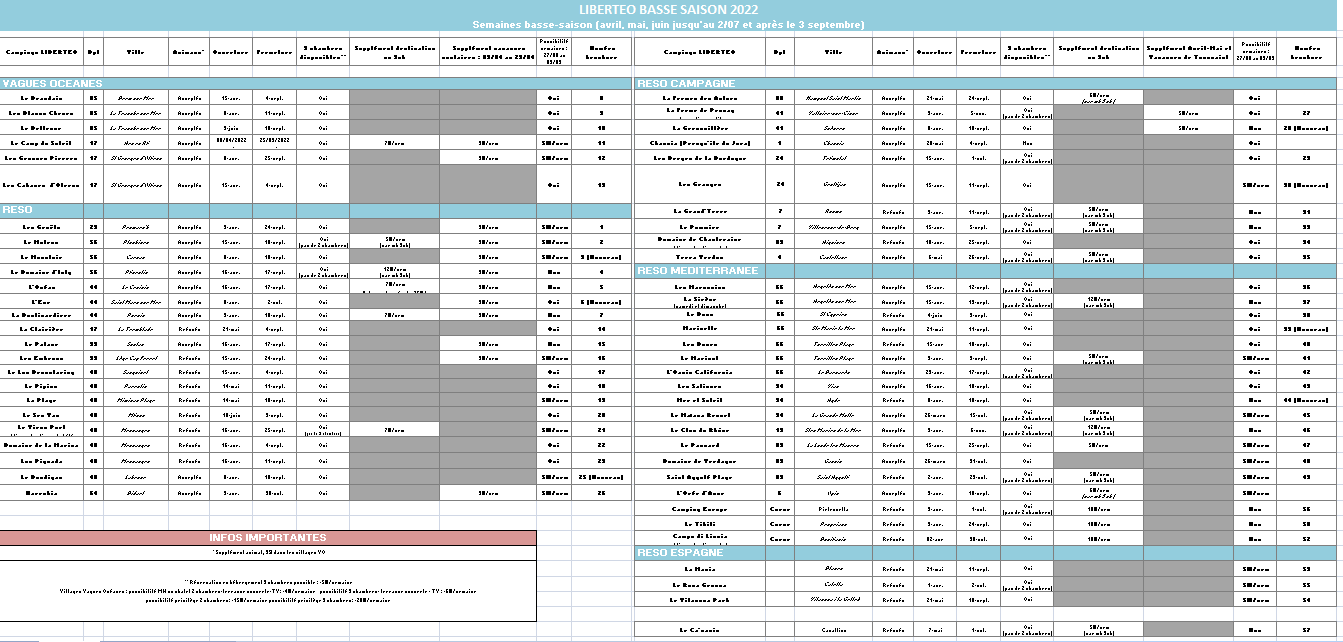This screenshot has height=642, width=1343.
Task: Select the Les Cabanes d'Oleron cell
Action: 42,185
